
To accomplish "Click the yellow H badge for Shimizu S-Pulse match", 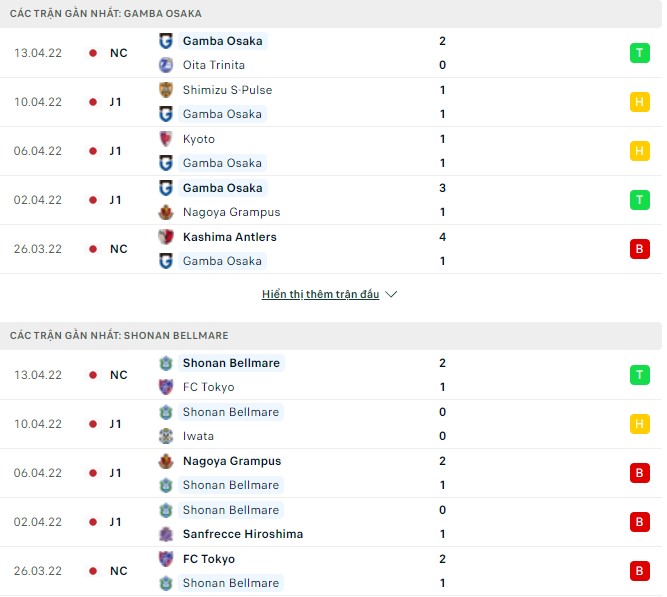I will click(639, 102).
